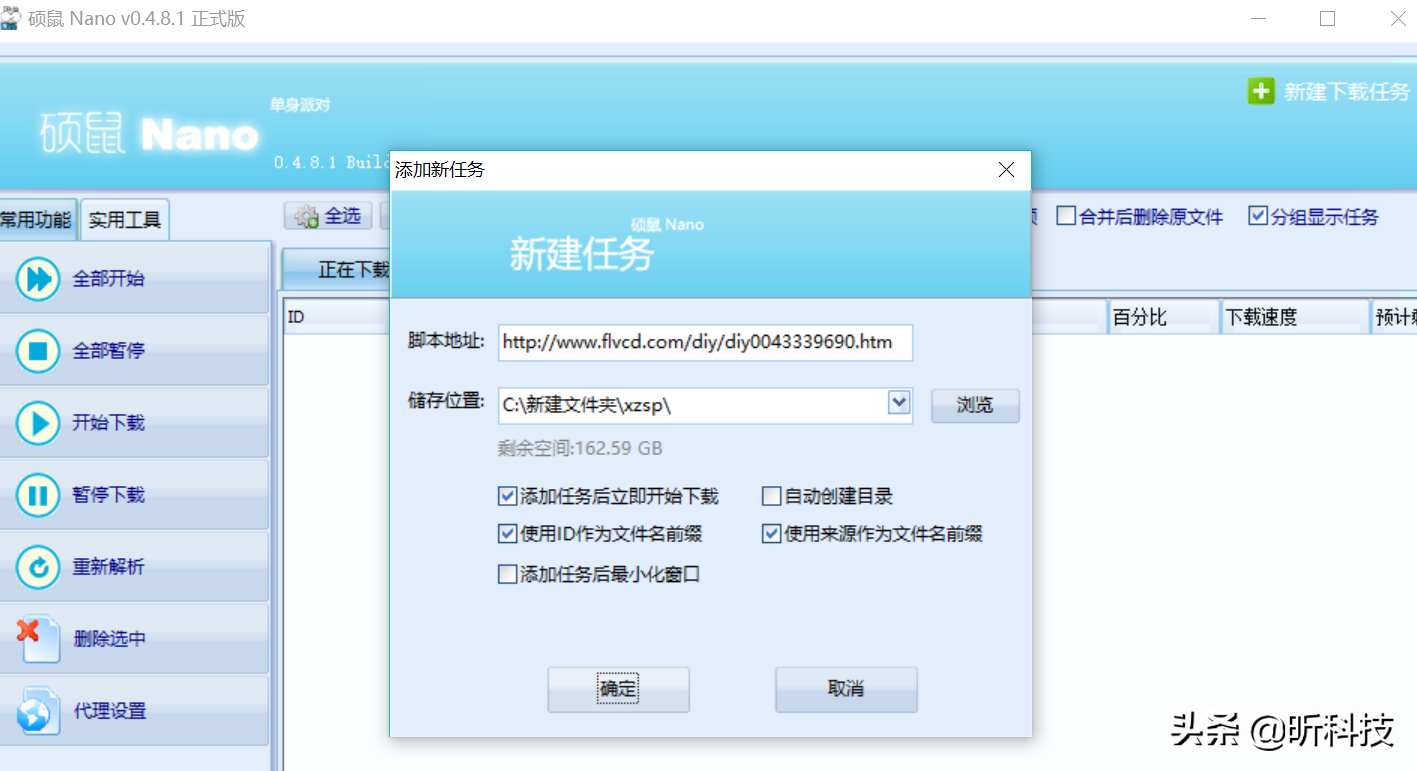Image resolution: width=1417 pixels, height=771 pixels.
Task: Click the 新建任务 heading in dialog
Action: point(581,254)
